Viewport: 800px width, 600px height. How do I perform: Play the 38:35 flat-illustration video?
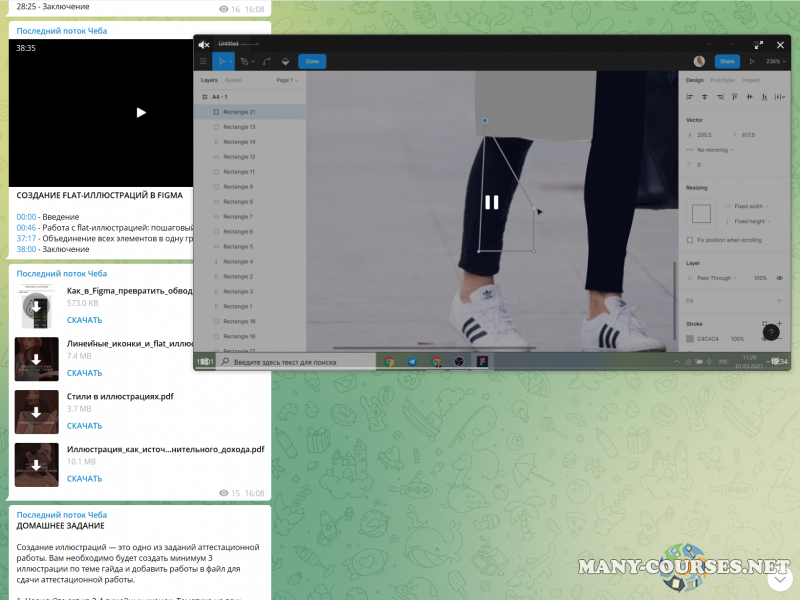(x=141, y=112)
